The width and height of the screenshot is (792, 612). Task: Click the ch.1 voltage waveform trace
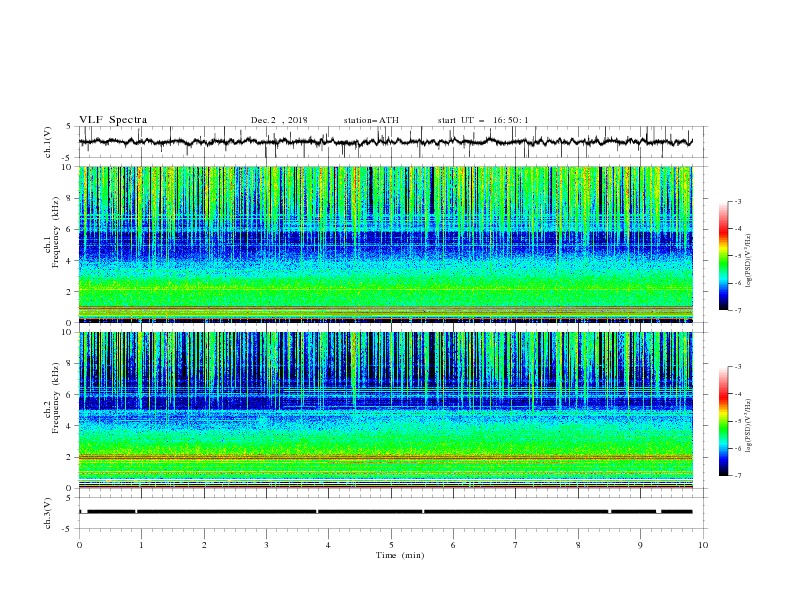point(385,142)
